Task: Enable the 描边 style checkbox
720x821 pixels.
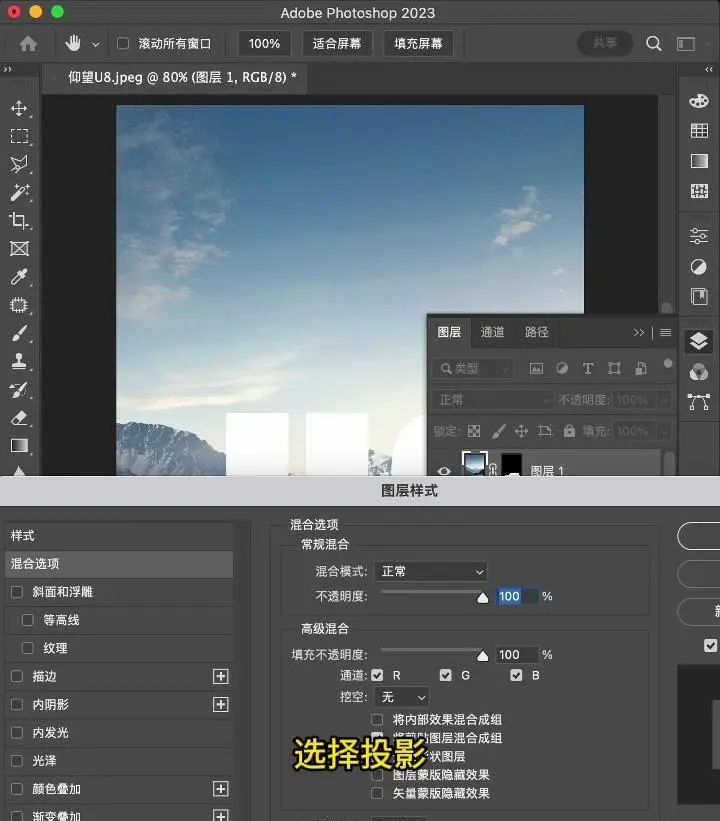Action: (17, 676)
